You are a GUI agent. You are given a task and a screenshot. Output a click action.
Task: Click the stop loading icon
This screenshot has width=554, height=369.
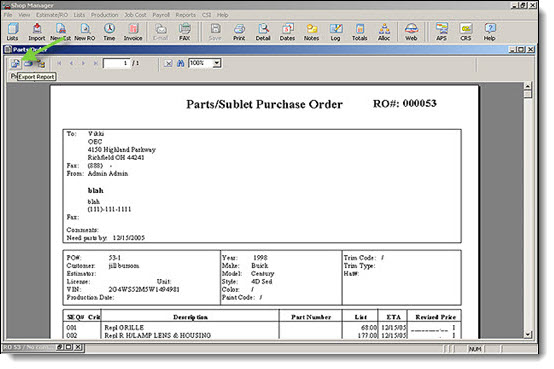168,63
